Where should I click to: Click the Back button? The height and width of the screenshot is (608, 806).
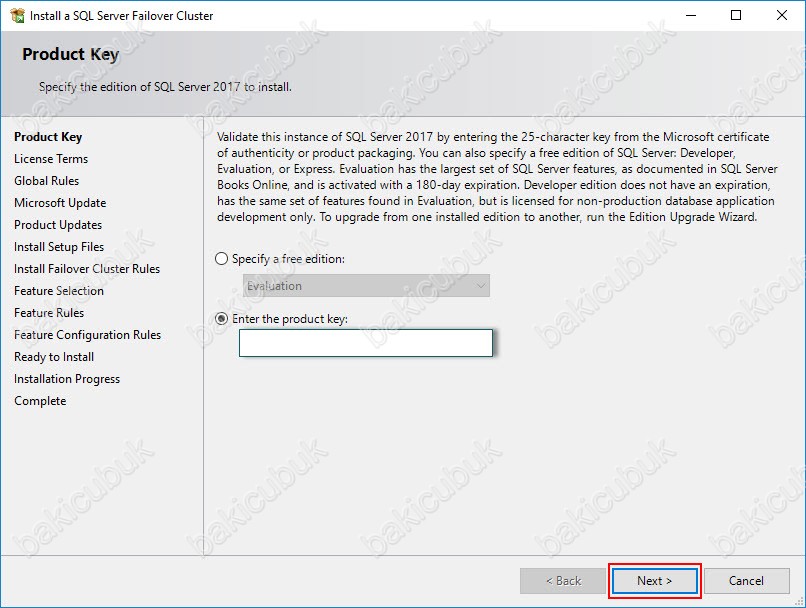click(x=563, y=581)
